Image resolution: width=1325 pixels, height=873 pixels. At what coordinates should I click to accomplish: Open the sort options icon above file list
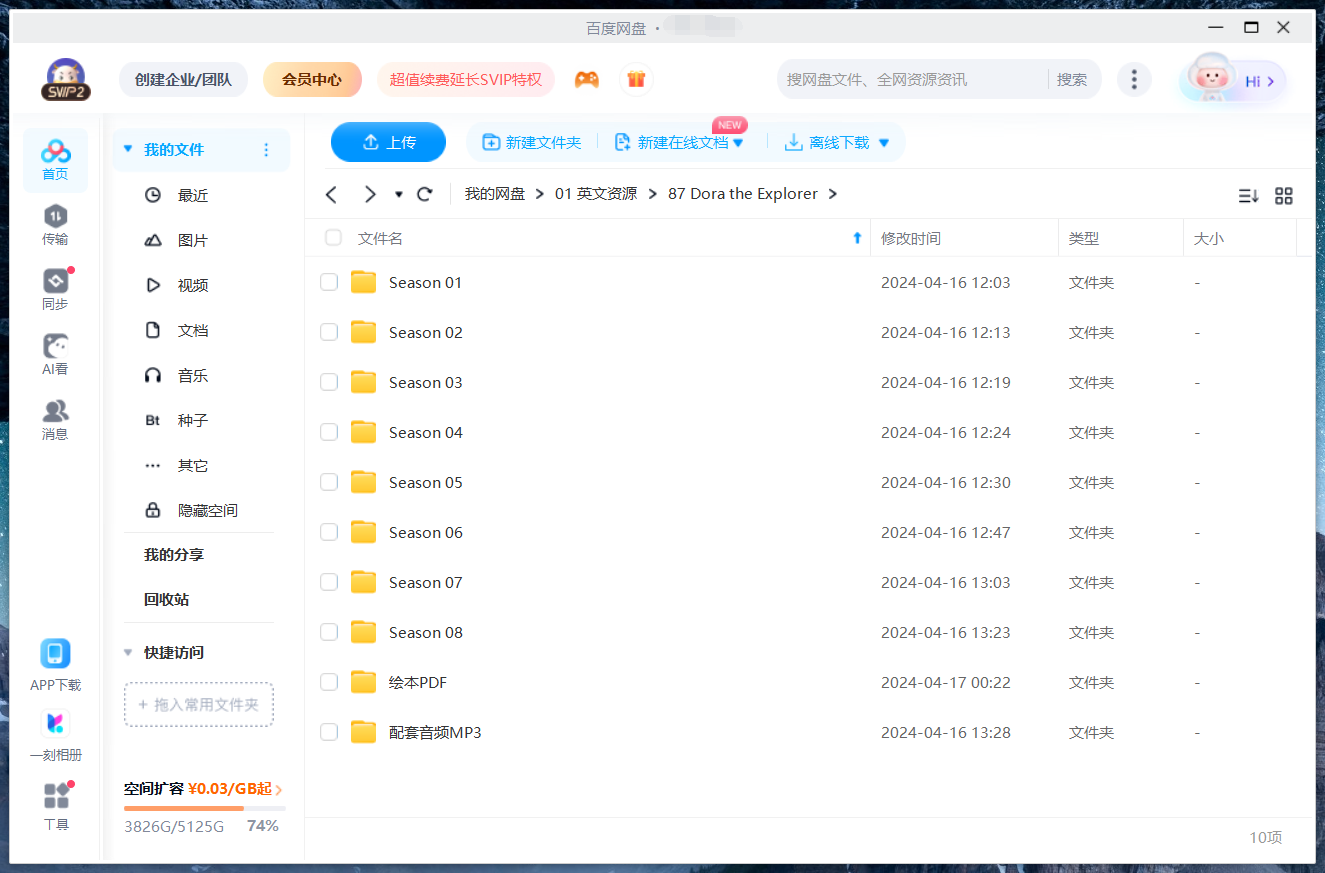[x=1248, y=196]
